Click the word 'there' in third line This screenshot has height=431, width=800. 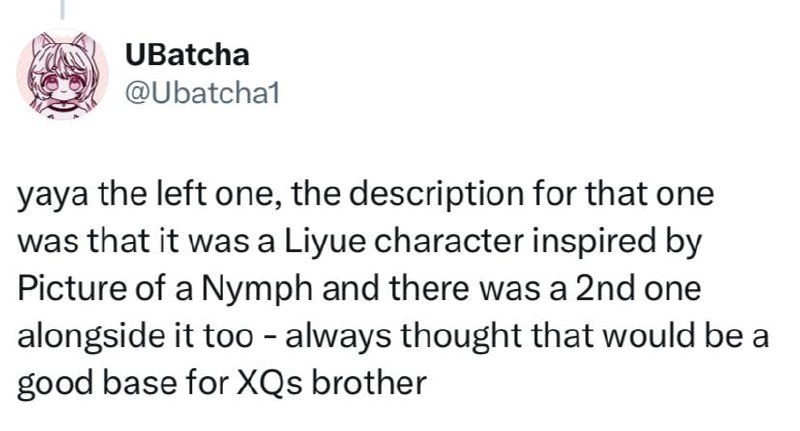pos(431,289)
